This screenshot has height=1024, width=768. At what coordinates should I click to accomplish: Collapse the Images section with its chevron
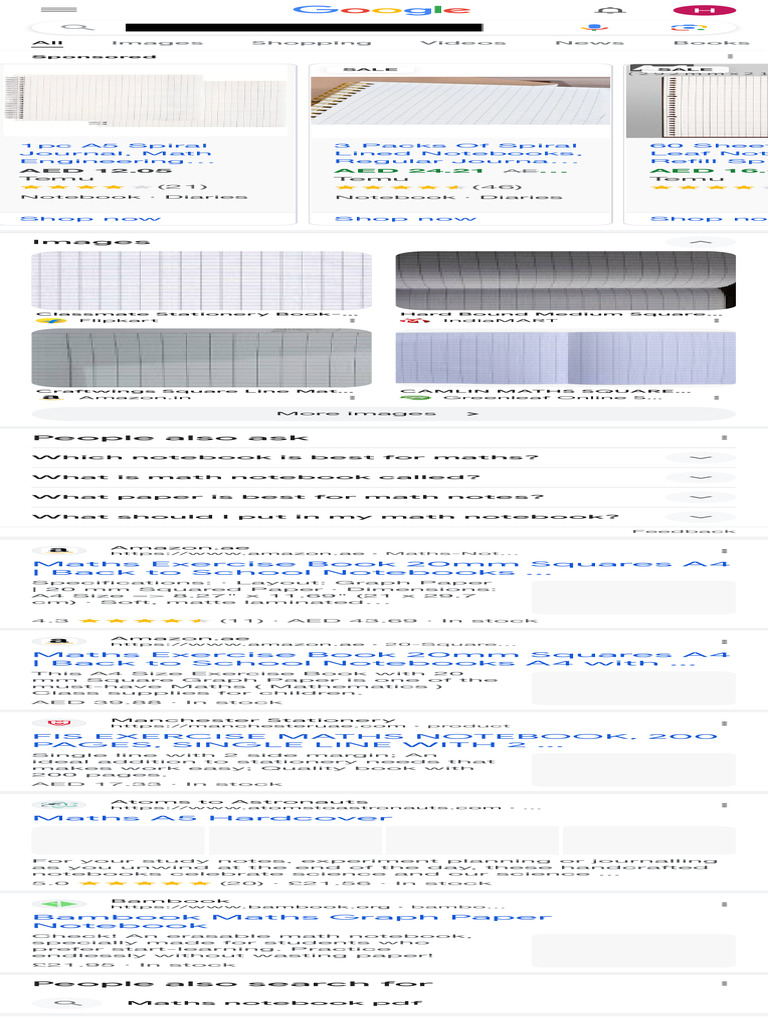700,242
